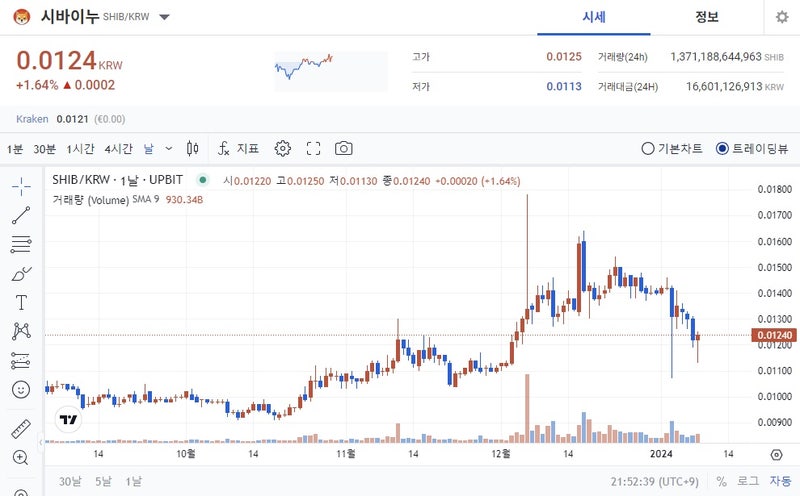
Task: Click the SMA 9 value 930.34B
Action: (184, 200)
